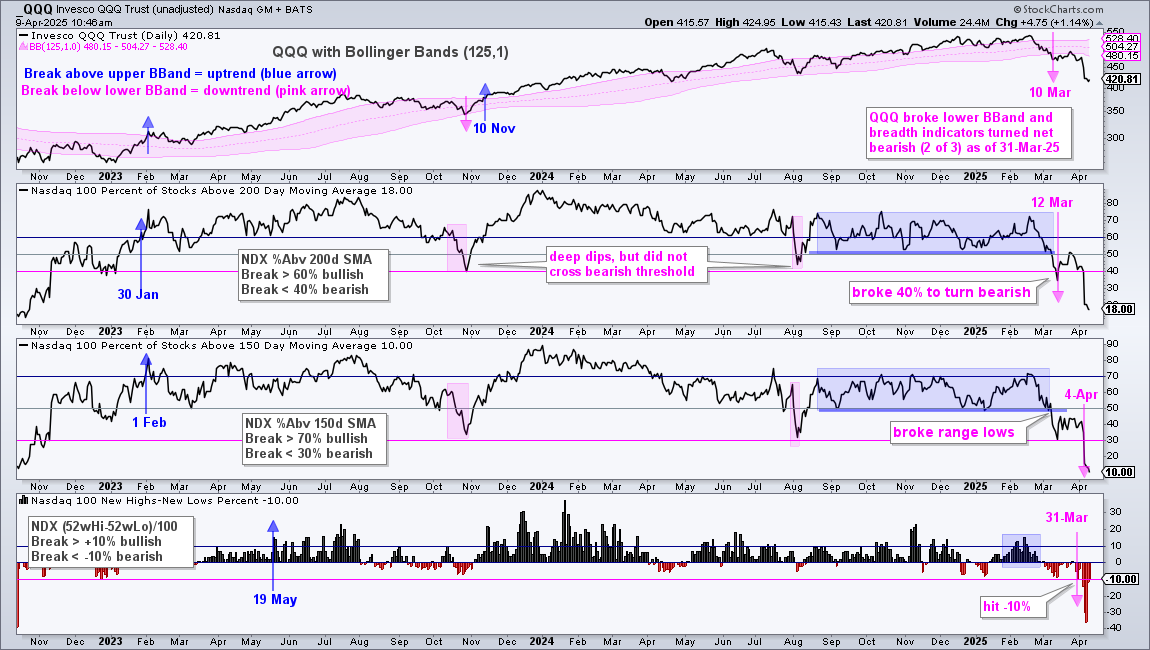This screenshot has height=650, width=1150.
Task: Click the 420.81 last price tag
Action: (1122, 79)
